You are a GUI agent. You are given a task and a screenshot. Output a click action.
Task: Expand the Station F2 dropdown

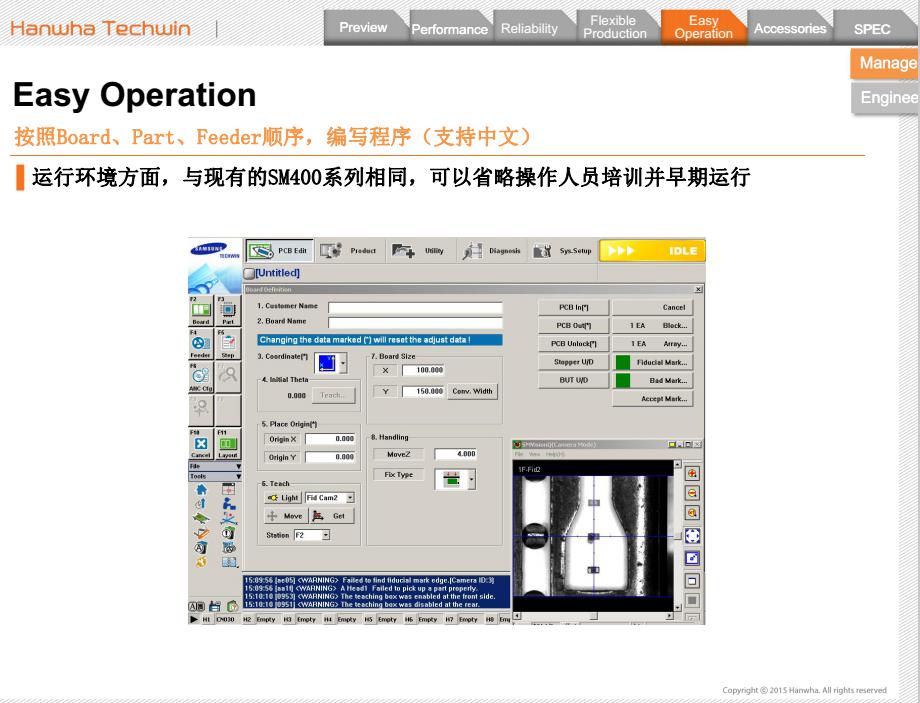point(325,535)
